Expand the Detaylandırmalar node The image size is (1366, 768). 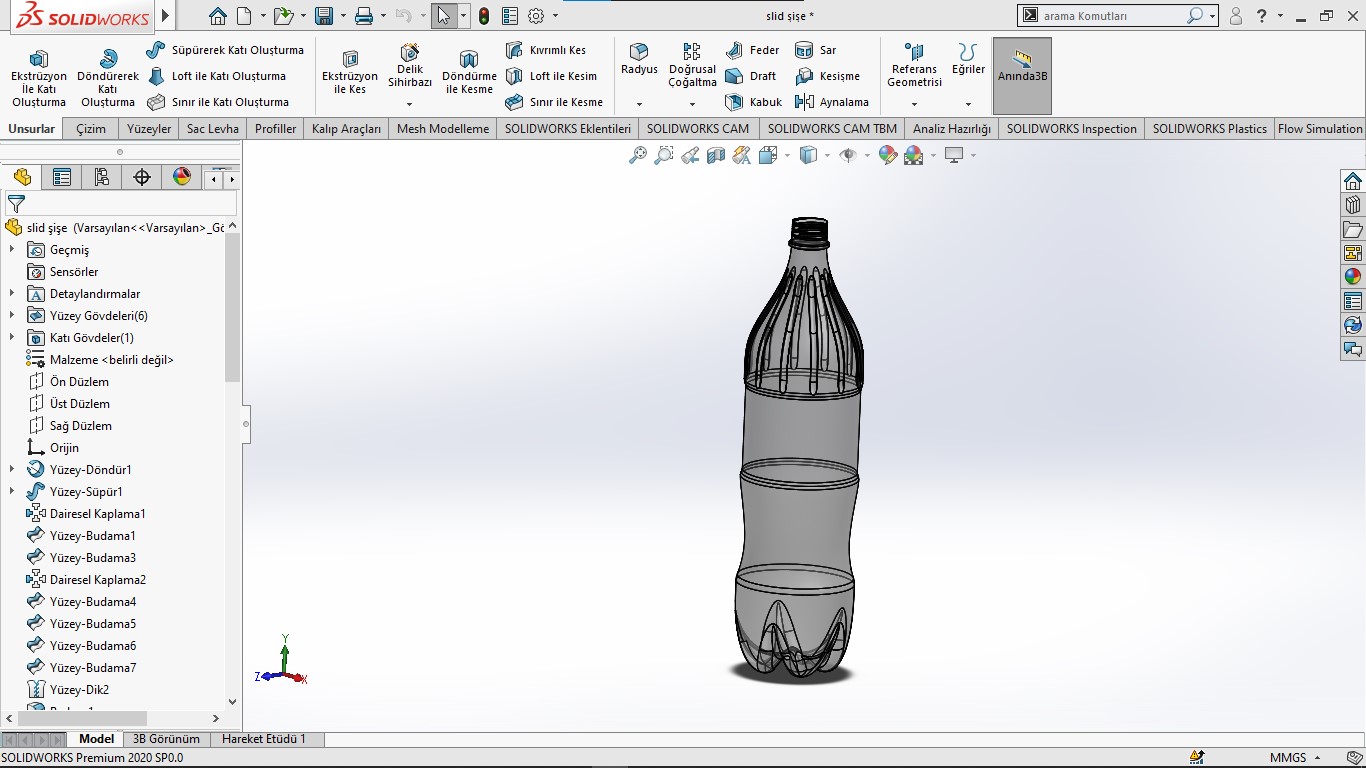(12, 294)
